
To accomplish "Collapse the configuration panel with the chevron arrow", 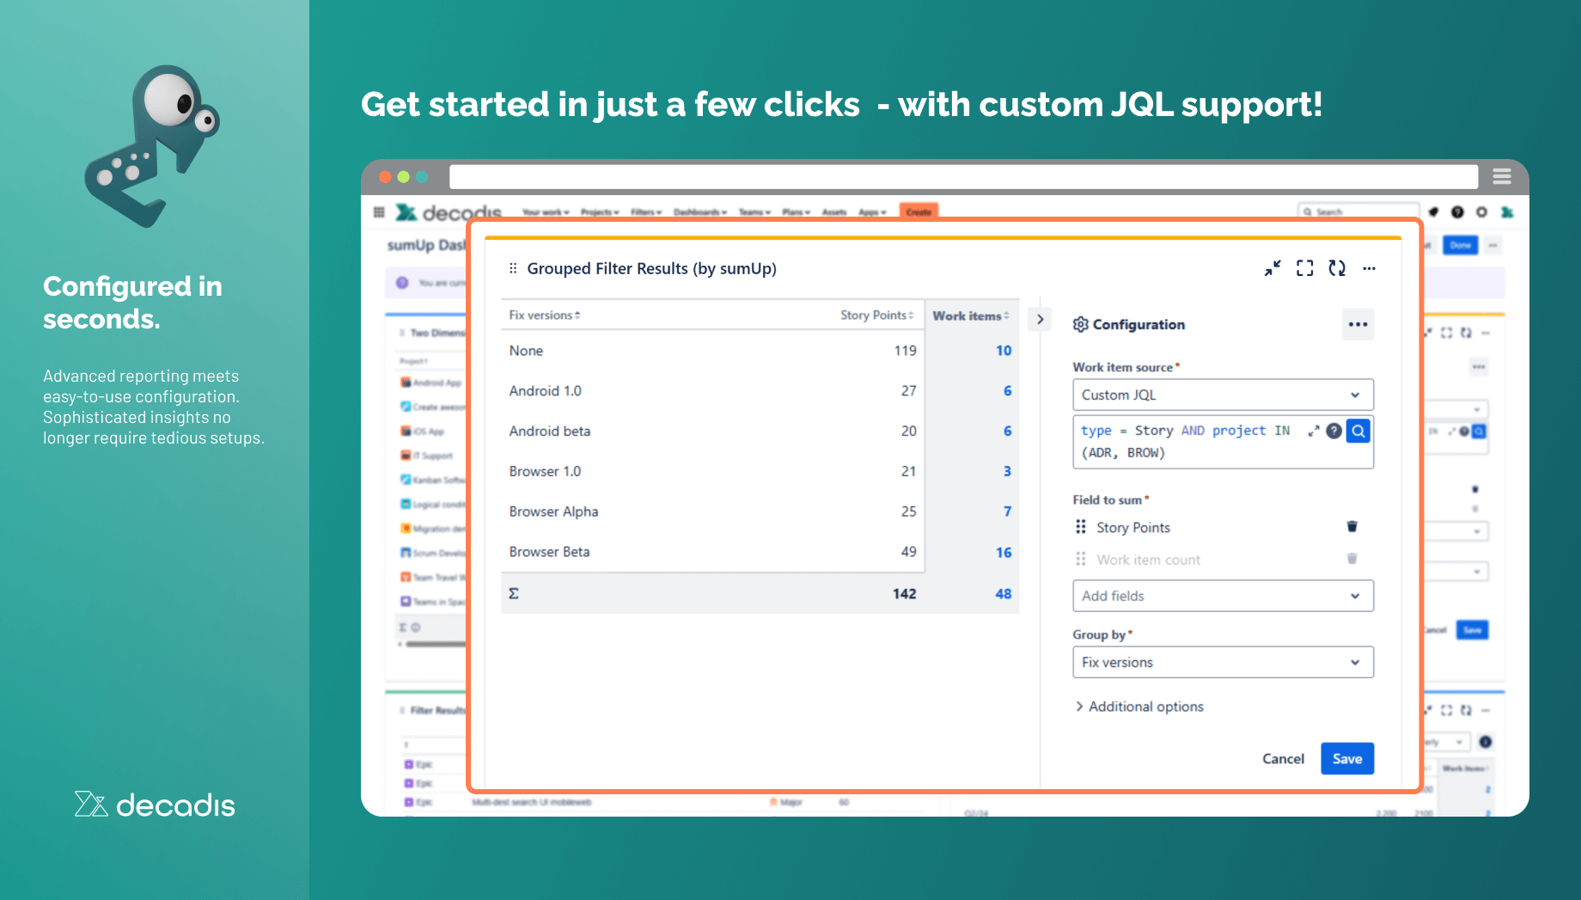I will [x=1040, y=319].
